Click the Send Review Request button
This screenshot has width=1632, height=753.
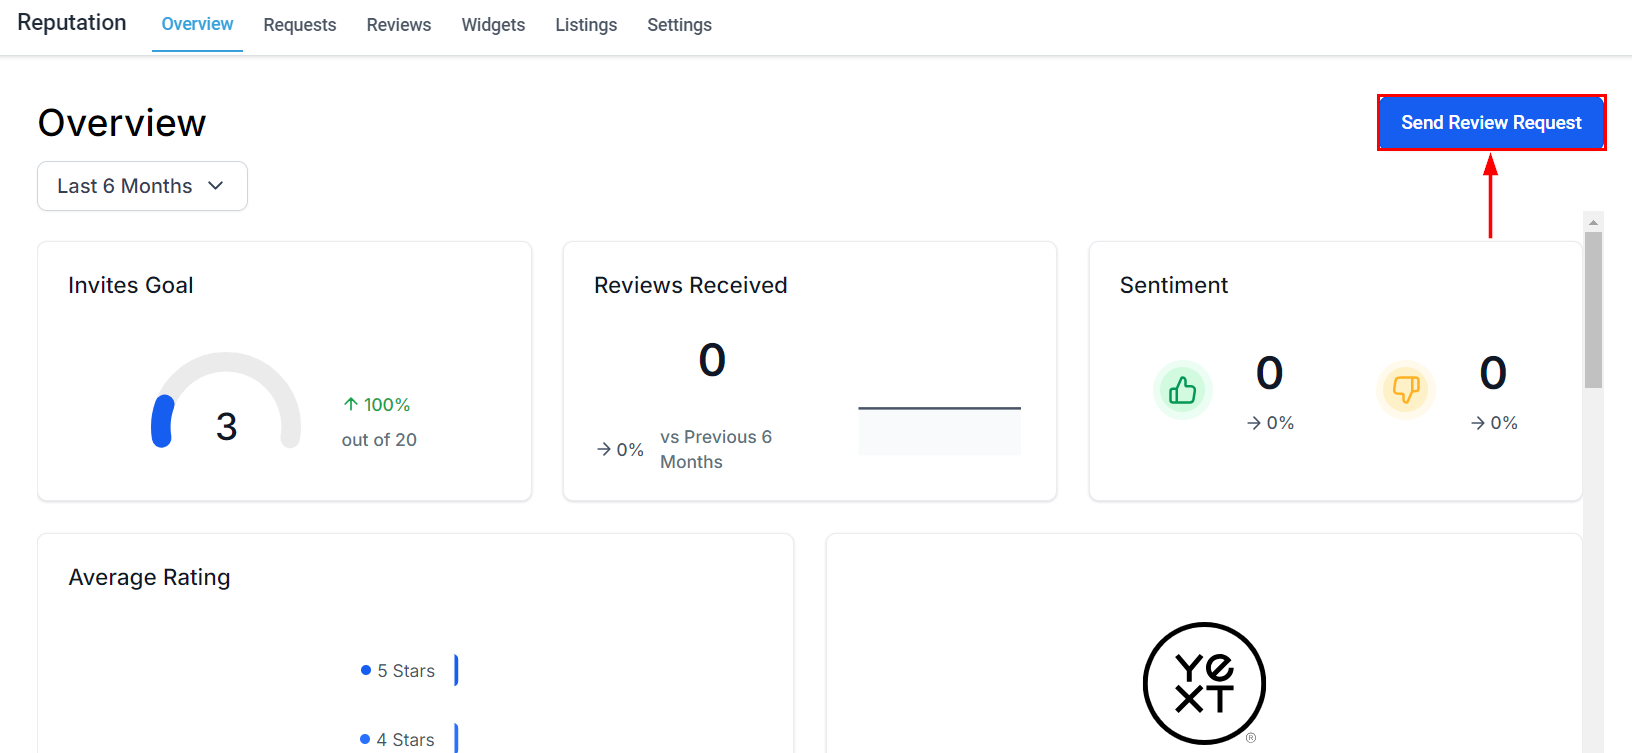click(x=1491, y=123)
